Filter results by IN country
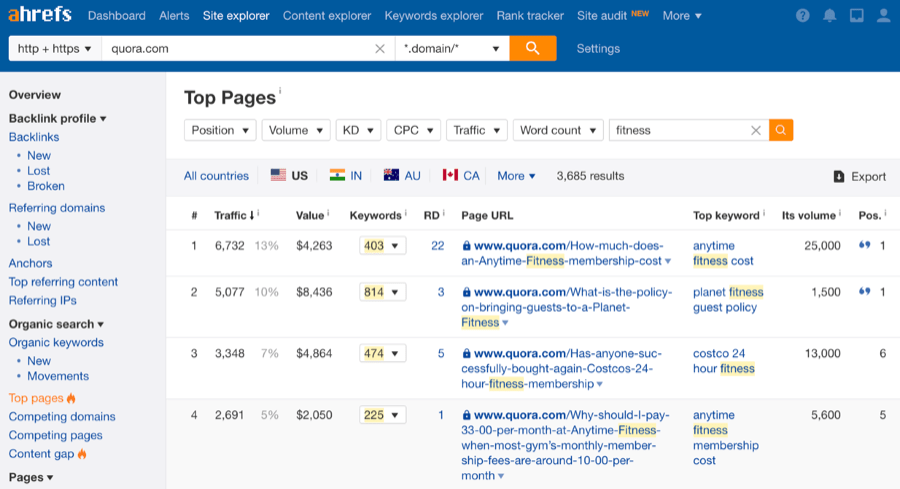900x489 pixels. pyautogui.click(x=346, y=176)
